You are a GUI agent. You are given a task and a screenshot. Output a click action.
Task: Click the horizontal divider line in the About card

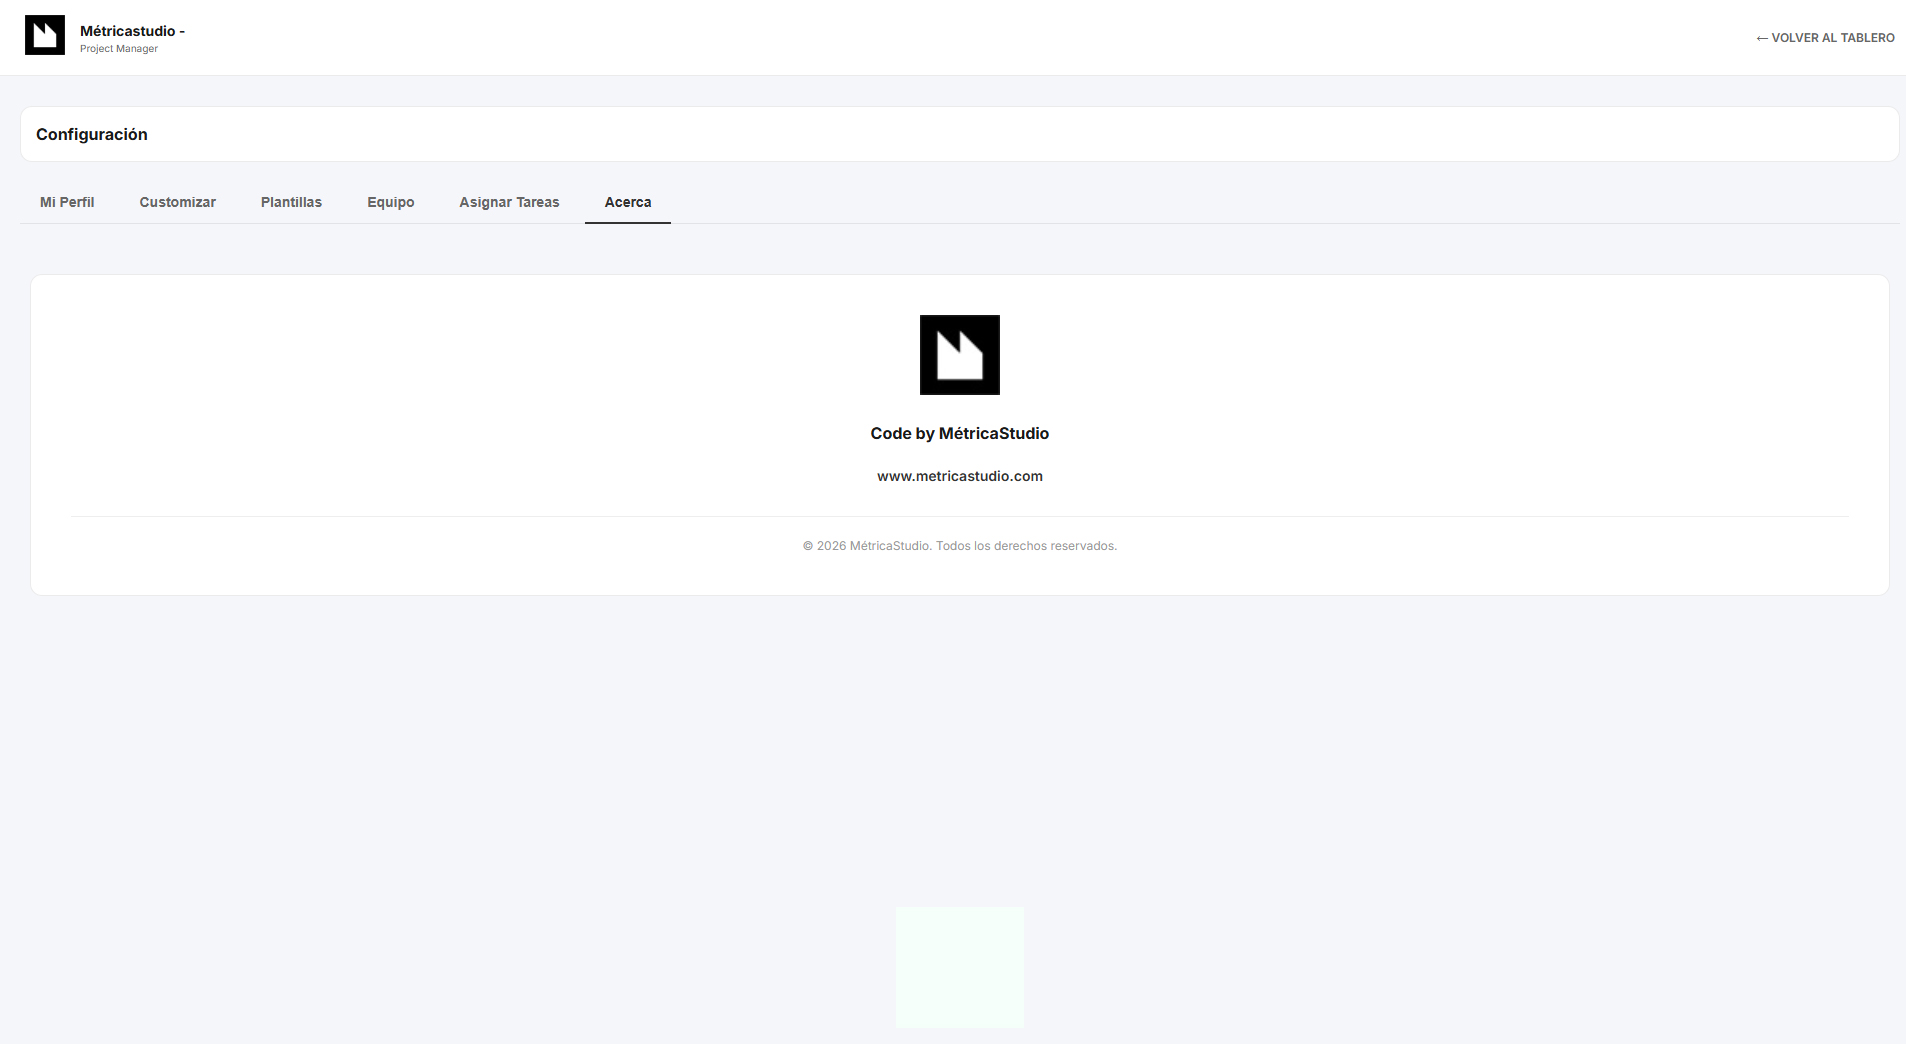(959, 516)
